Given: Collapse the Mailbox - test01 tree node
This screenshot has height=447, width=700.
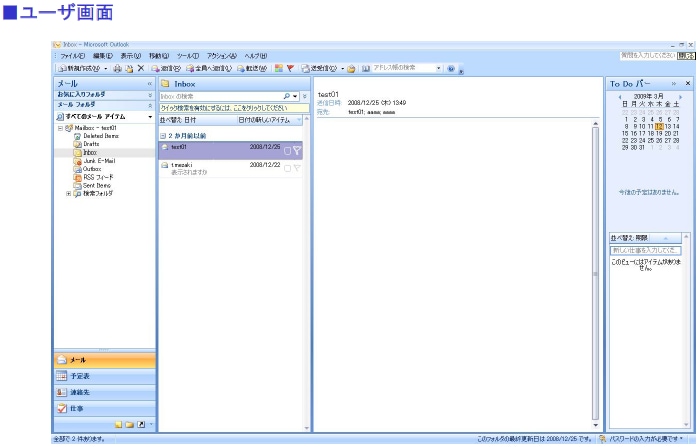Looking at the screenshot, I should (60, 128).
